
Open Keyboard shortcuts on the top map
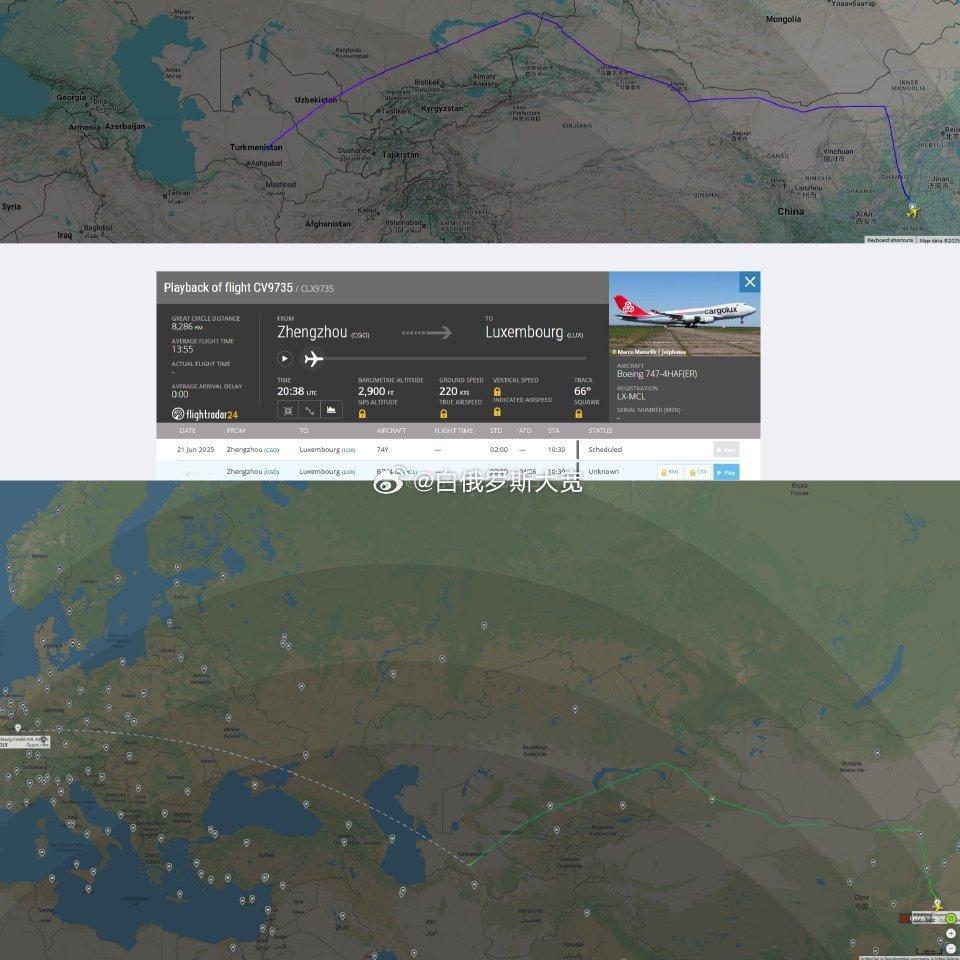click(890, 240)
